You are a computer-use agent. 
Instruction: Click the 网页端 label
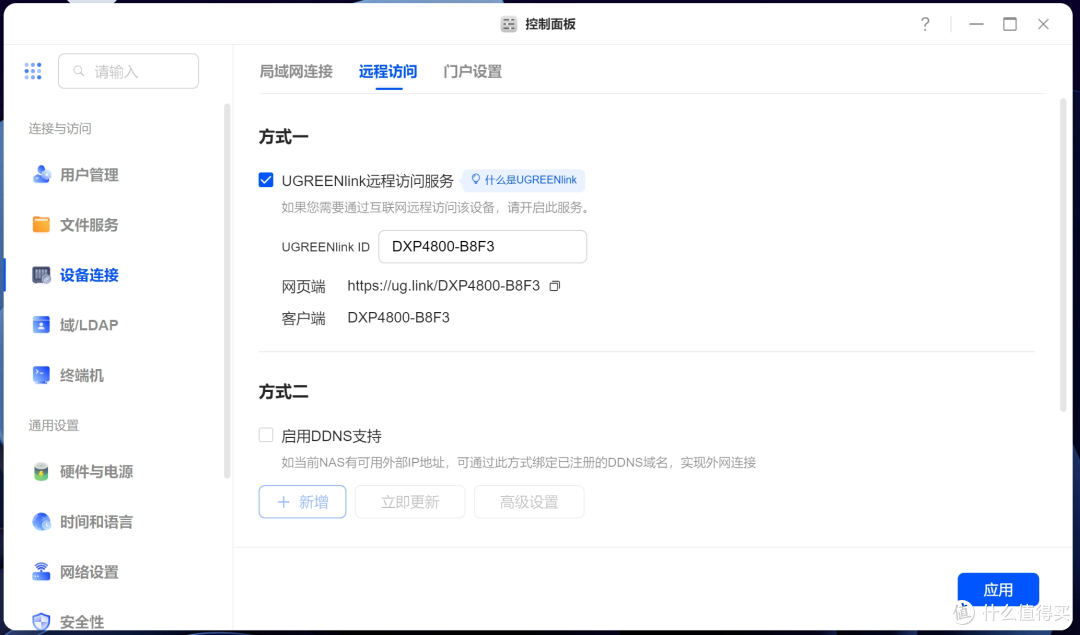303,286
